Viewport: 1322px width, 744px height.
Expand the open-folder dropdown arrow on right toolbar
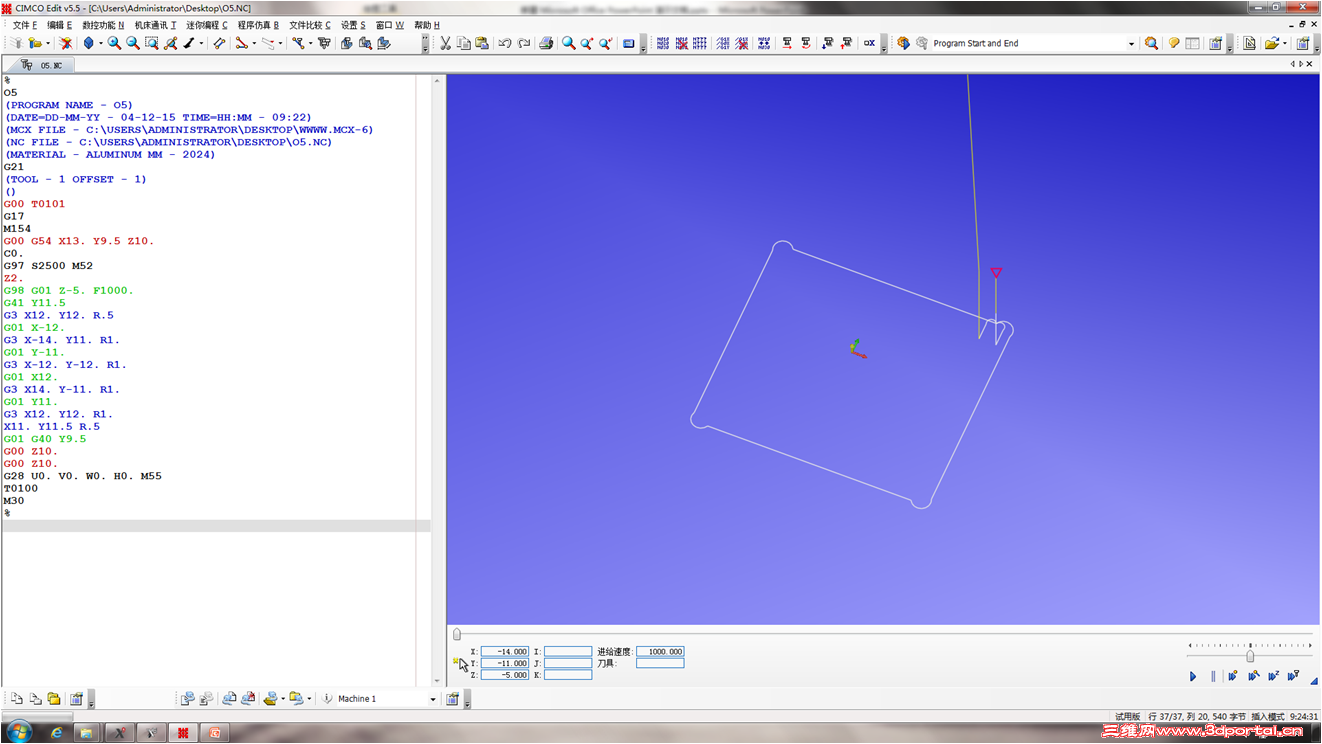point(1284,43)
